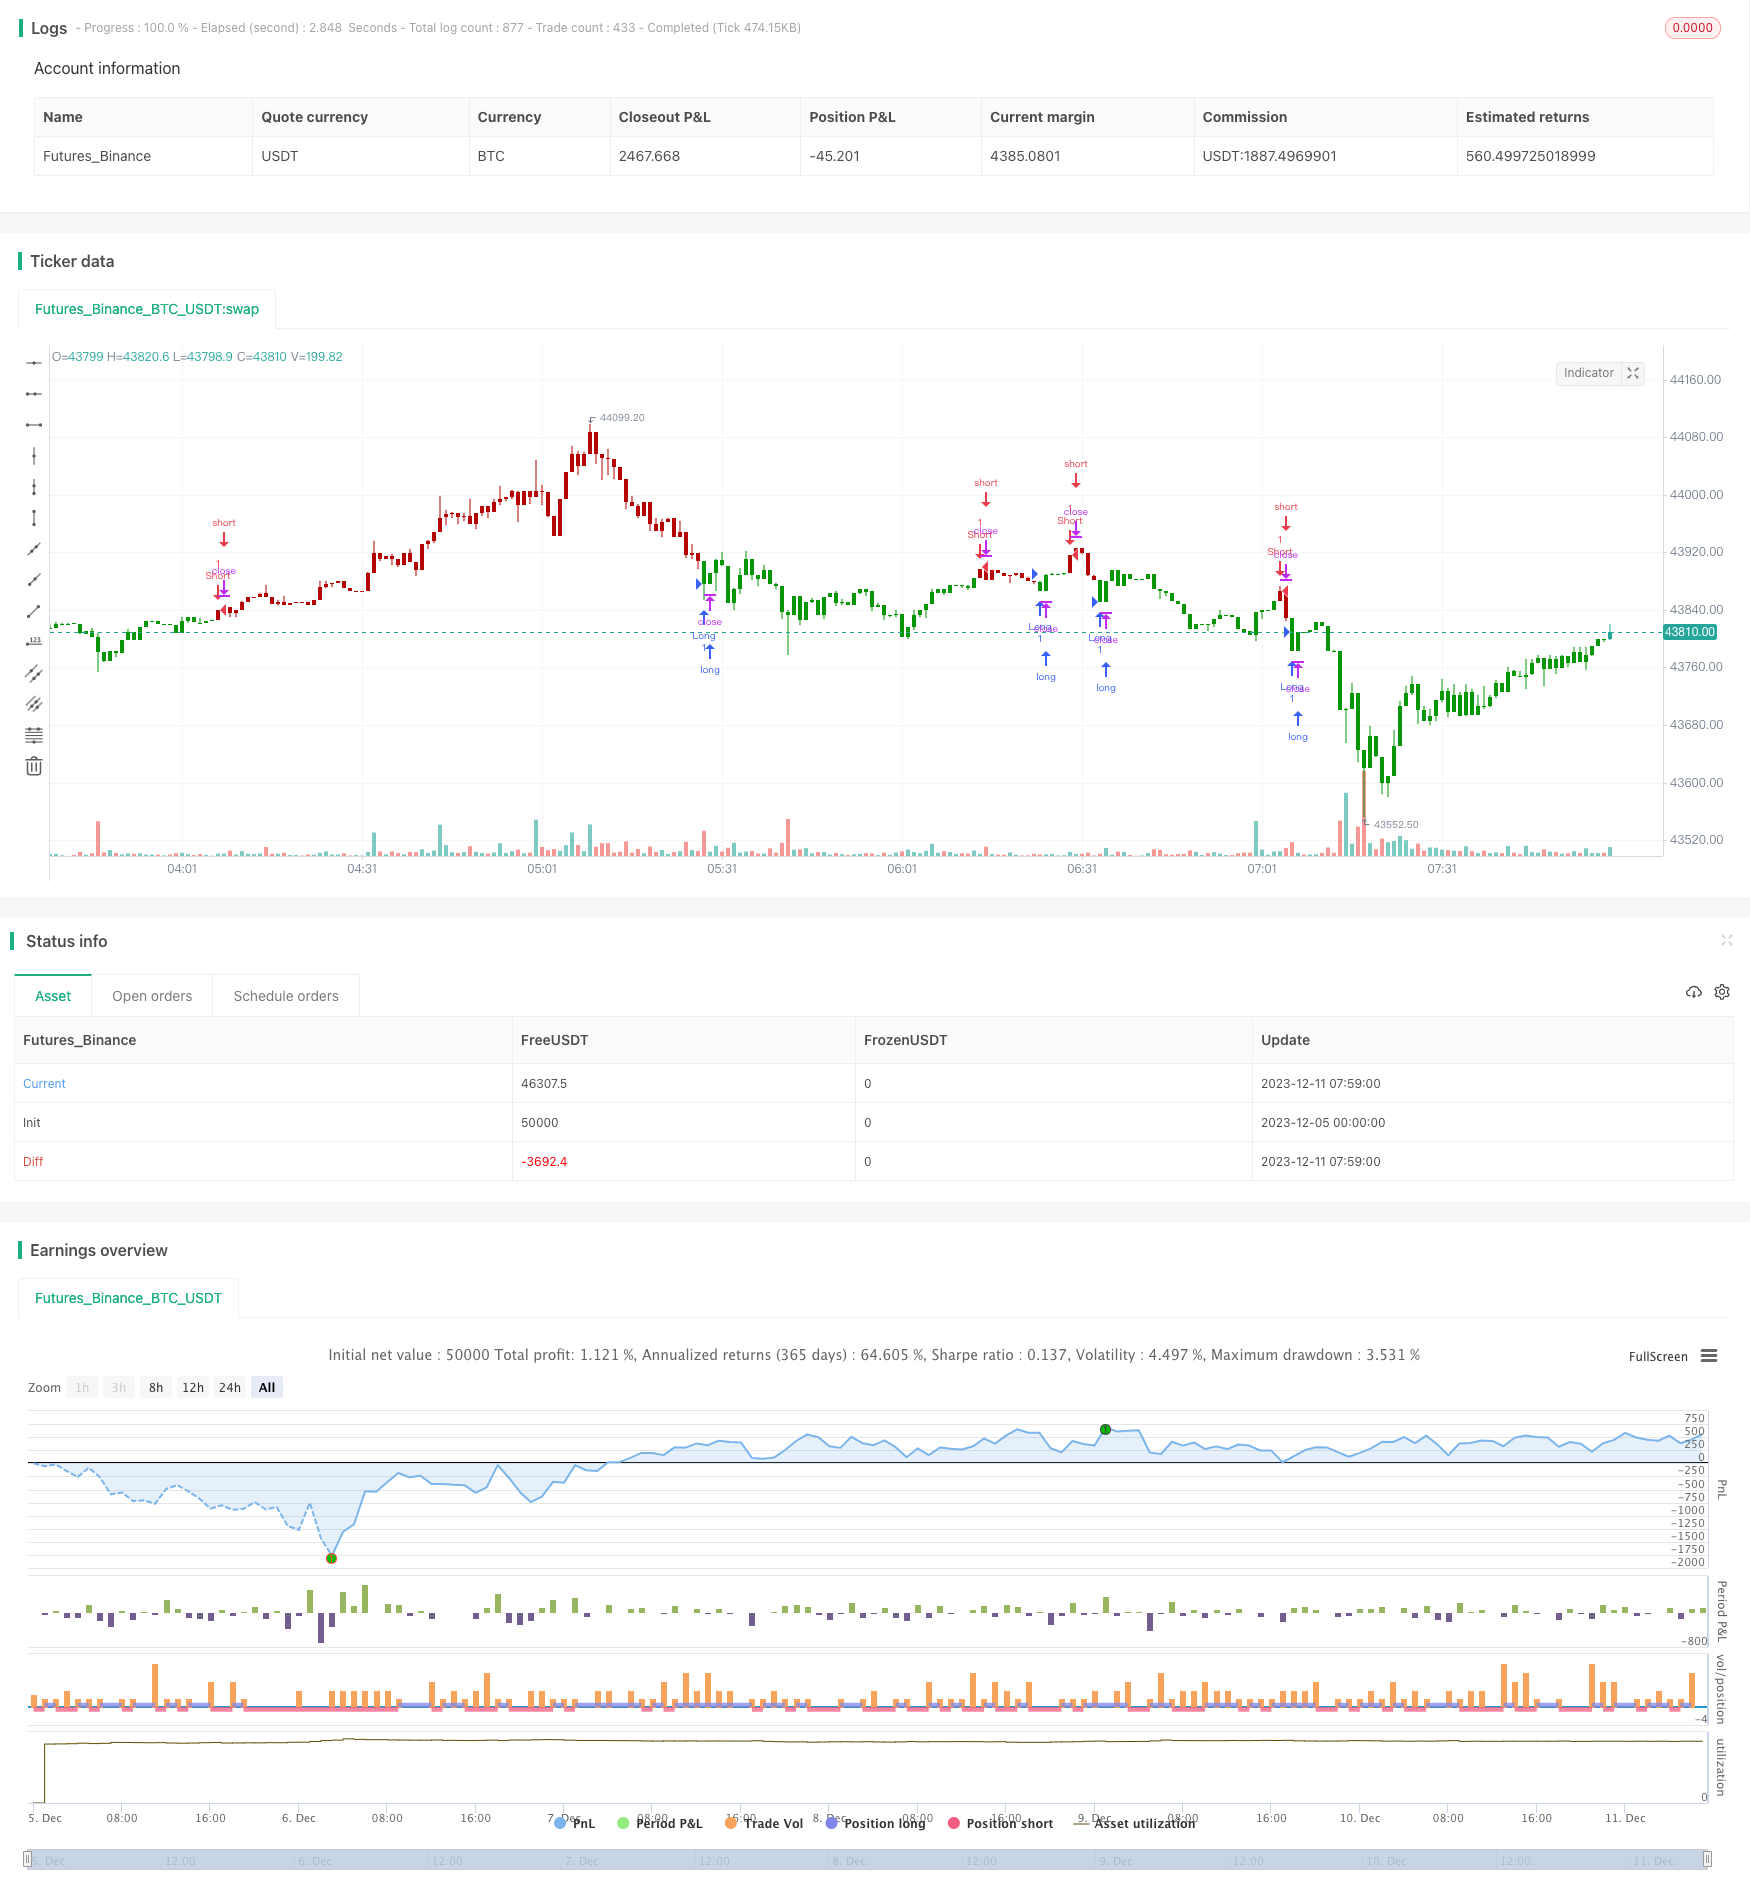Toggle the PnL series in the legend

pyautogui.click(x=575, y=1823)
